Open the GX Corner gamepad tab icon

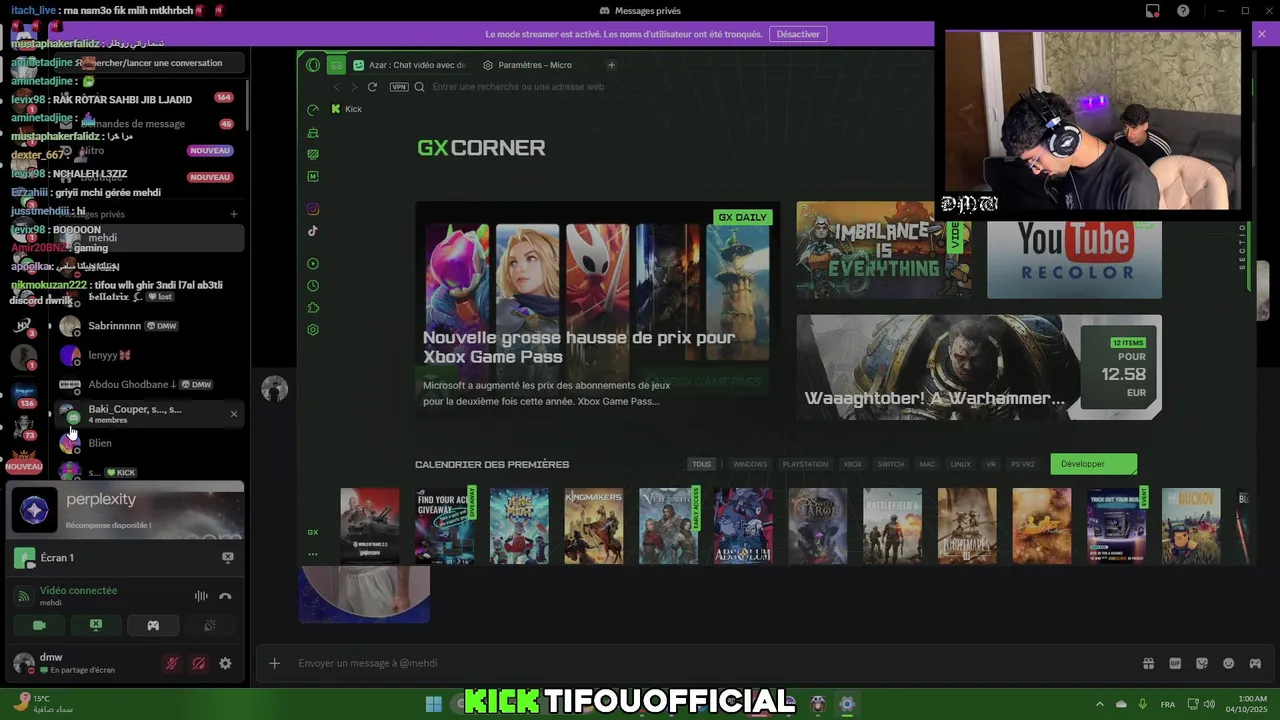(x=336, y=65)
